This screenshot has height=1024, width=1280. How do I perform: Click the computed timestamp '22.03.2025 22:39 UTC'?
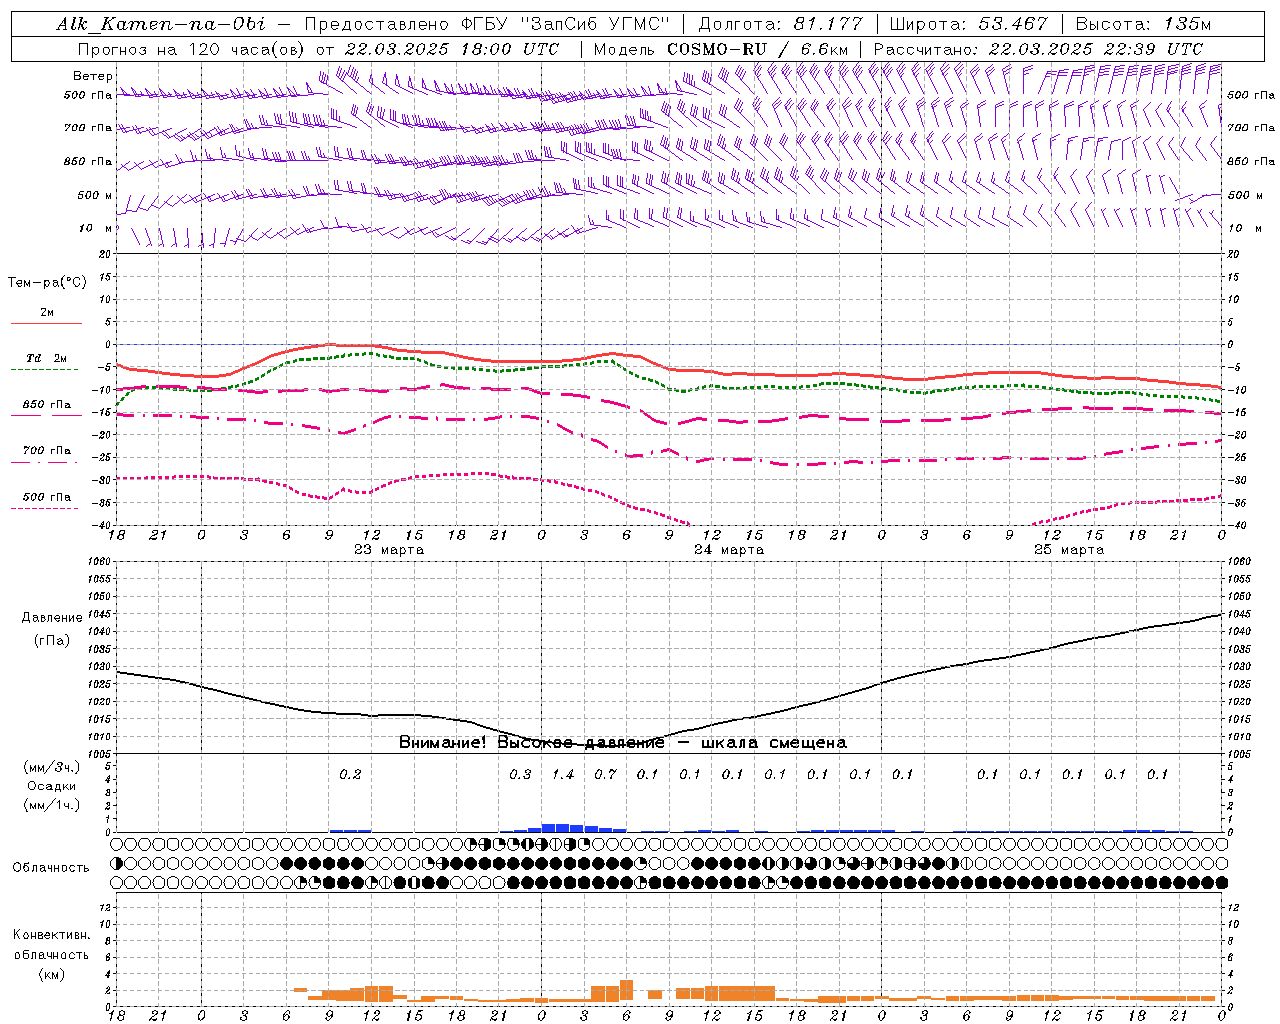pyautogui.click(x=1096, y=49)
